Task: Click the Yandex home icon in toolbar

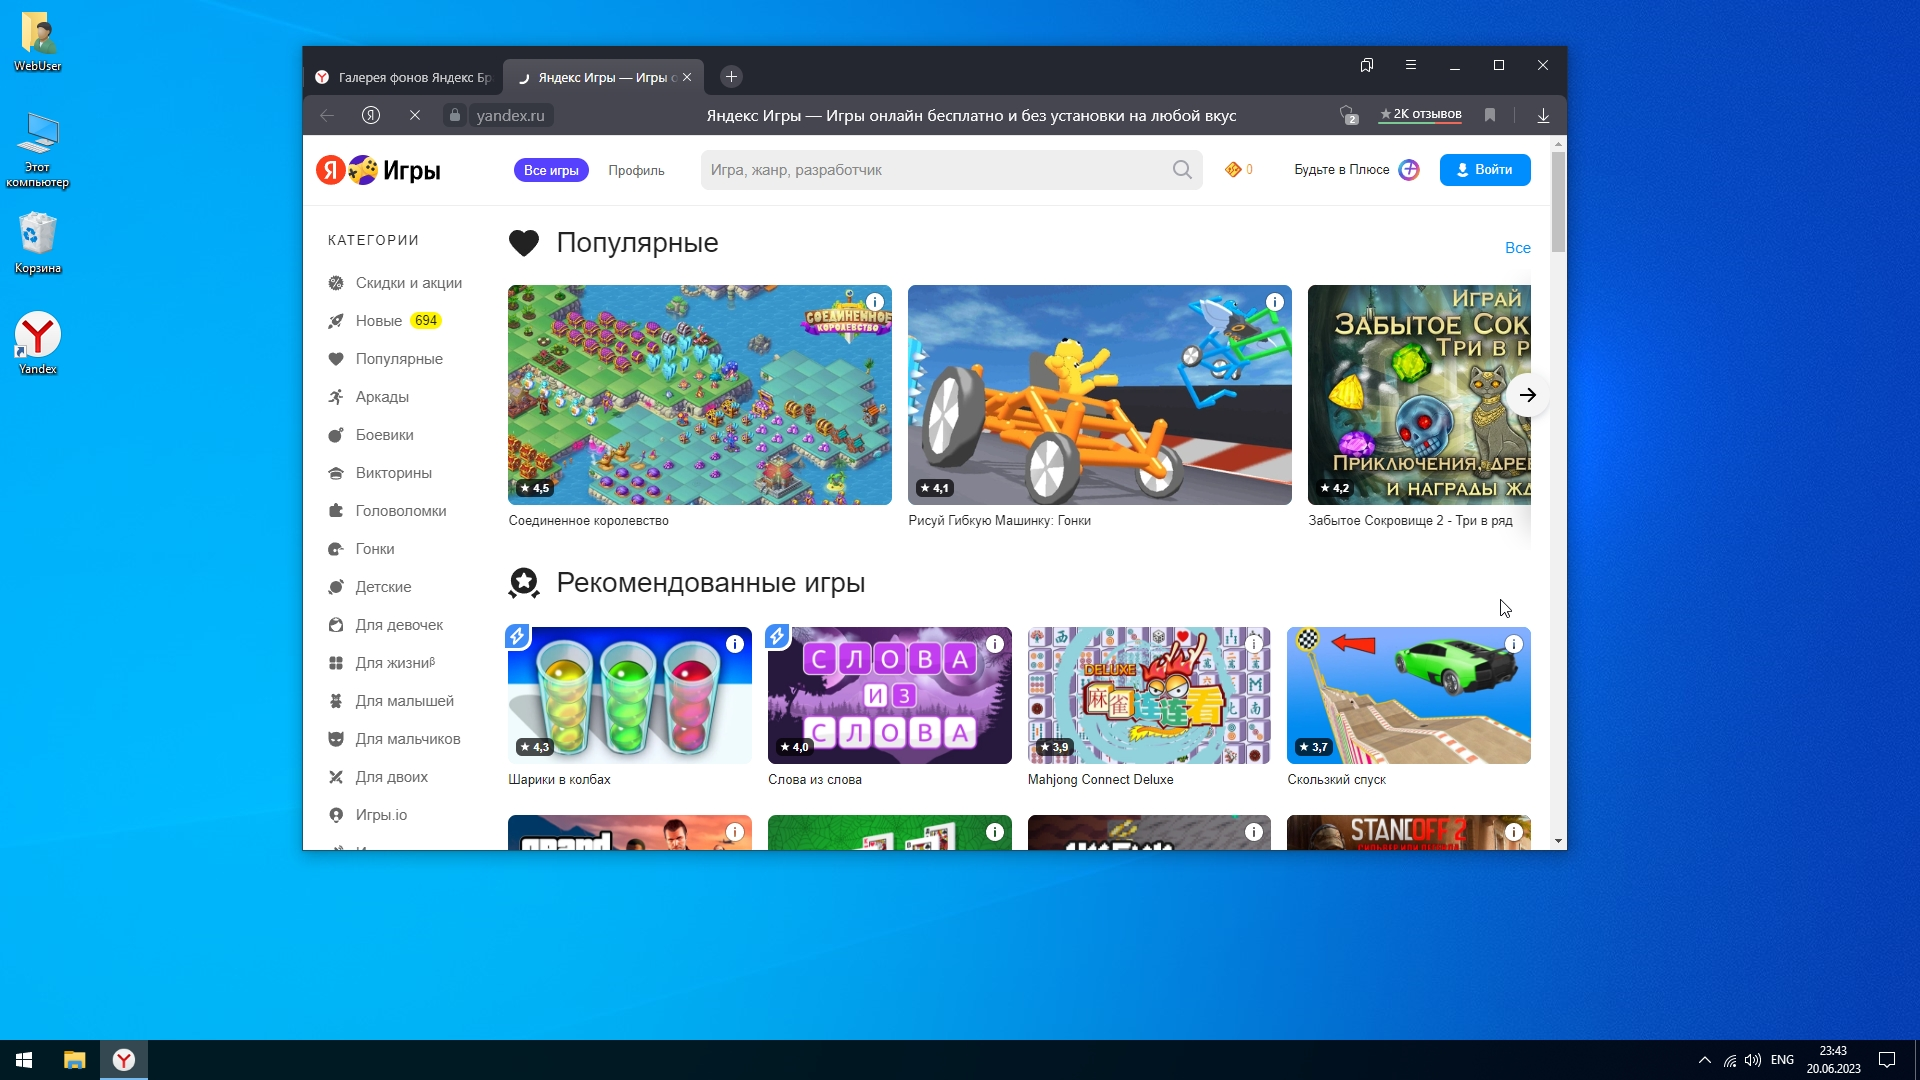Action: [371, 115]
